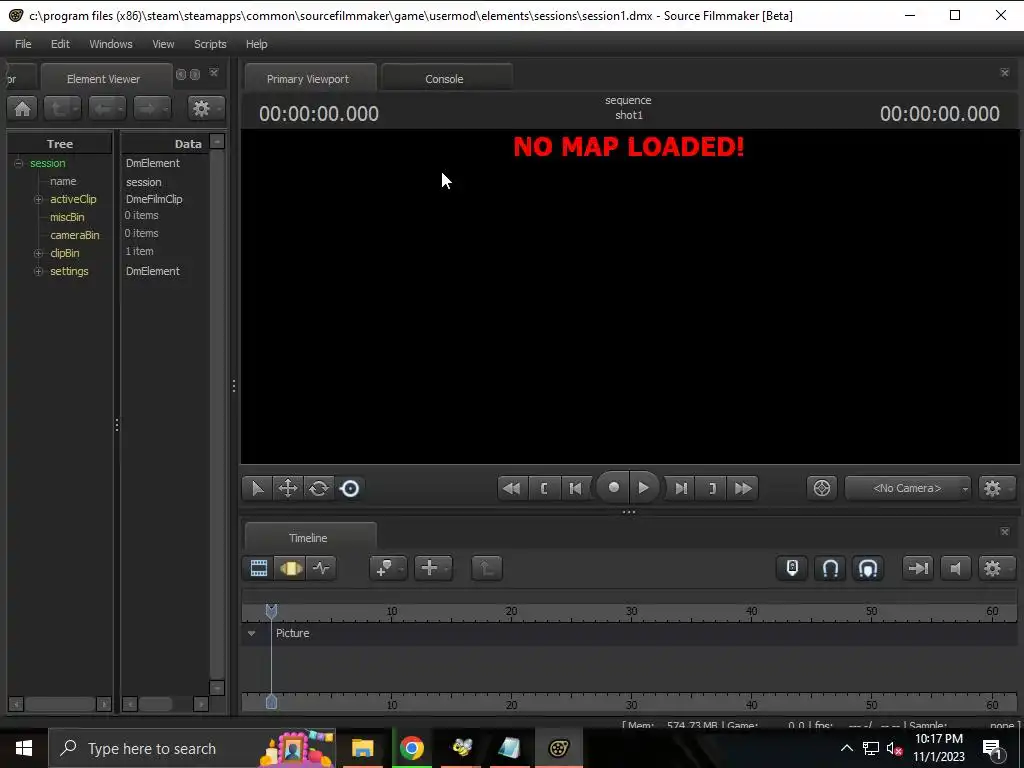Screen dimensions: 1024x768
Task: Expand the clipBin node
Action: tap(39, 253)
